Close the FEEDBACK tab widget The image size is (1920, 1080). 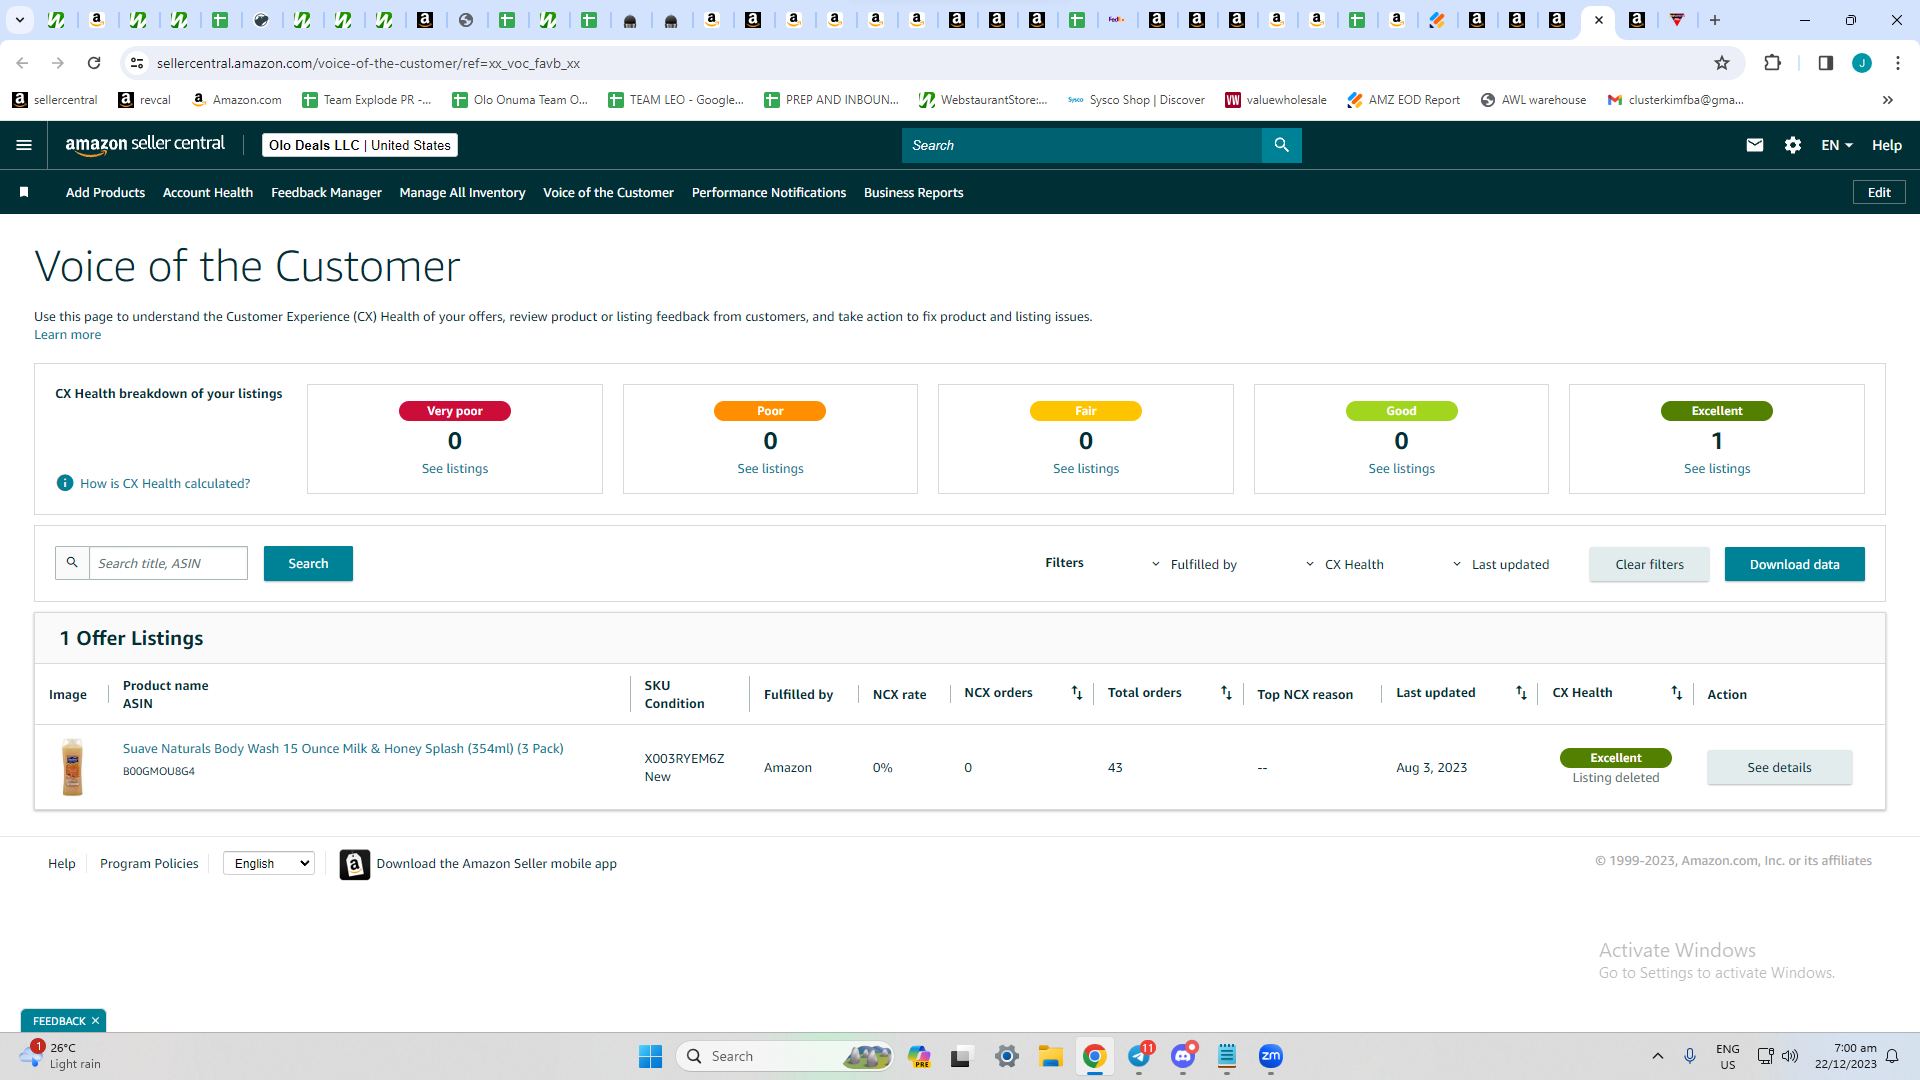[95, 1021]
